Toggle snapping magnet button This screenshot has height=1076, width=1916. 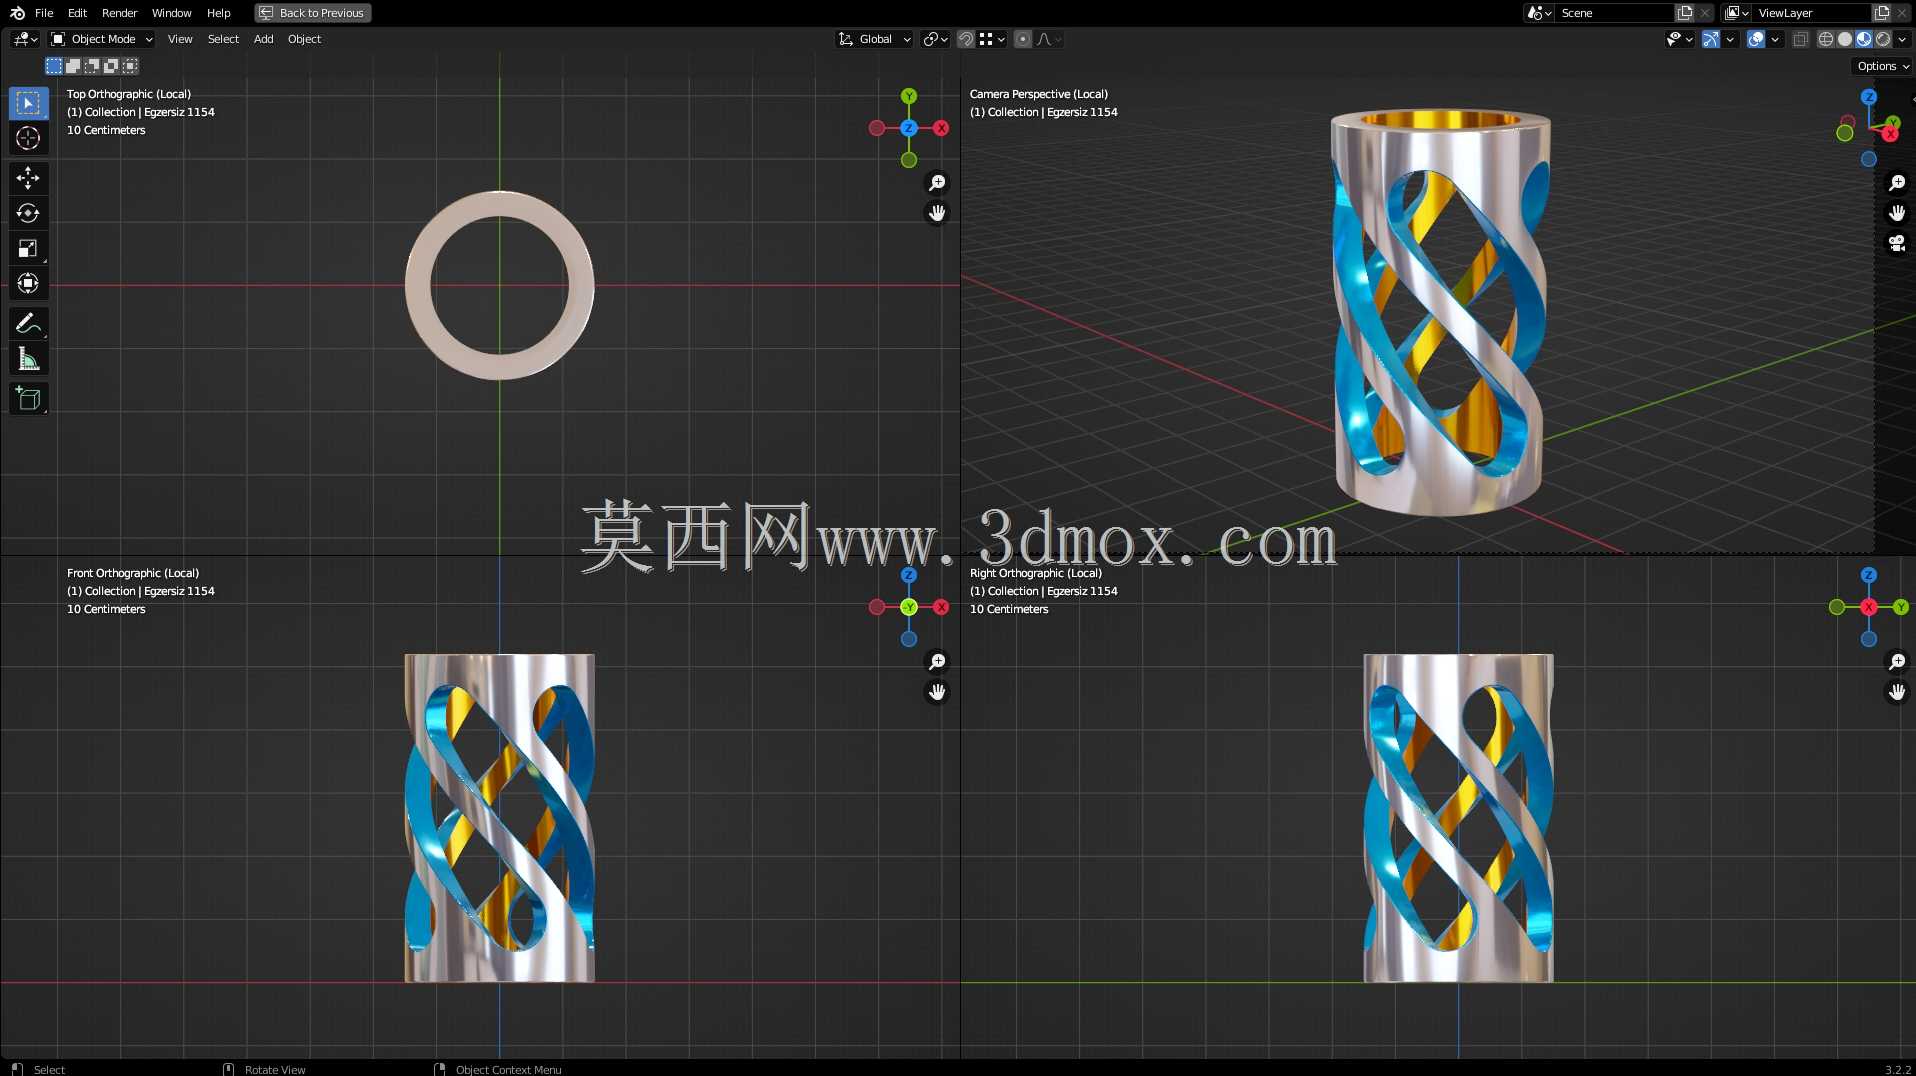point(966,39)
